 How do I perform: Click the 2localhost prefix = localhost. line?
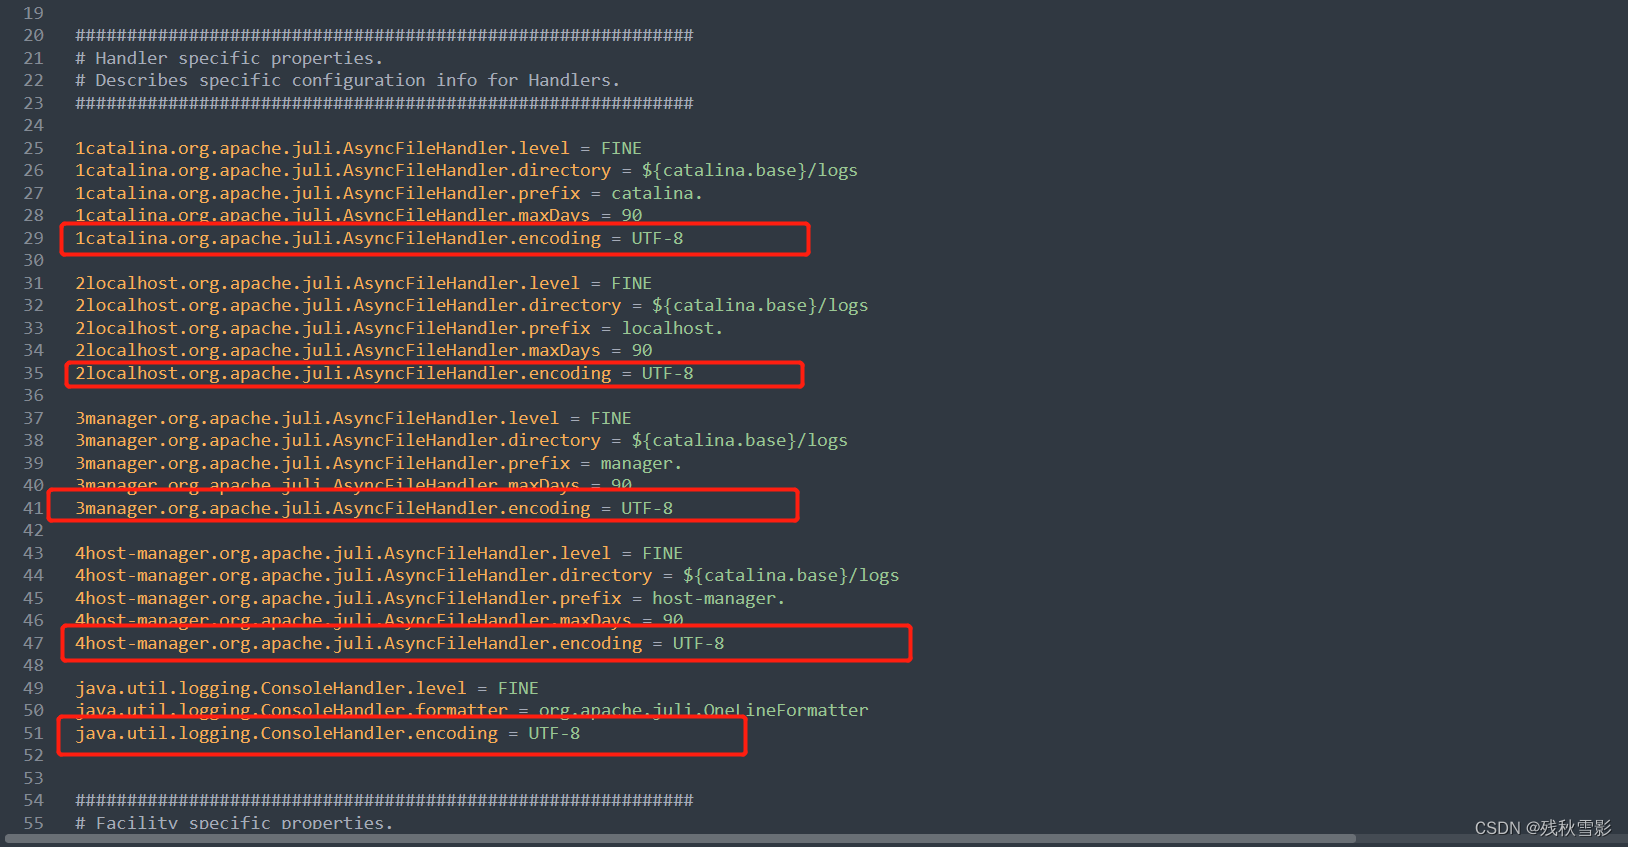point(399,328)
